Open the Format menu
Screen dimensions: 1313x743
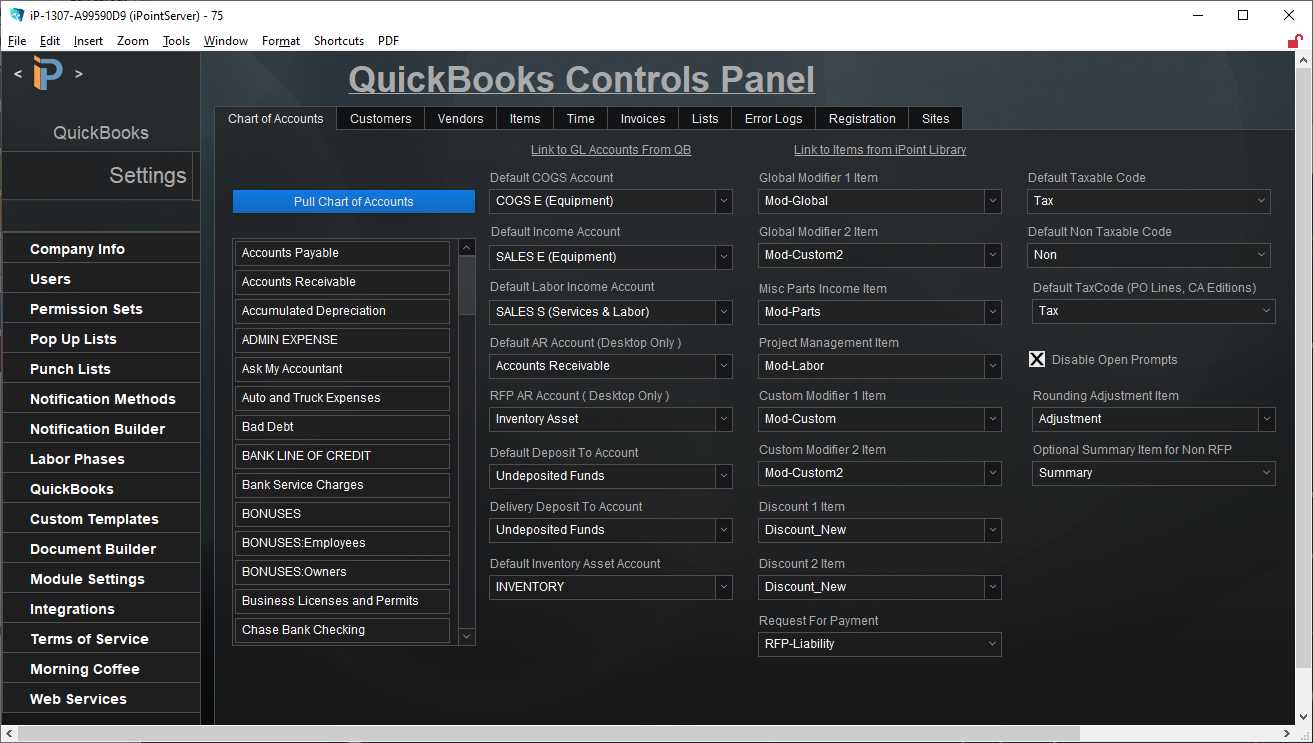[281, 41]
